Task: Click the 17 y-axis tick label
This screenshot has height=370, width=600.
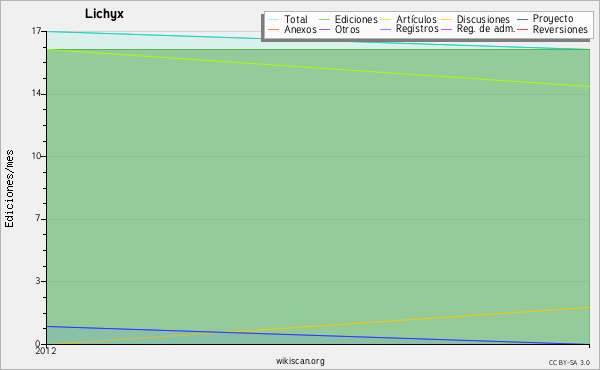Action: pyautogui.click(x=36, y=31)
